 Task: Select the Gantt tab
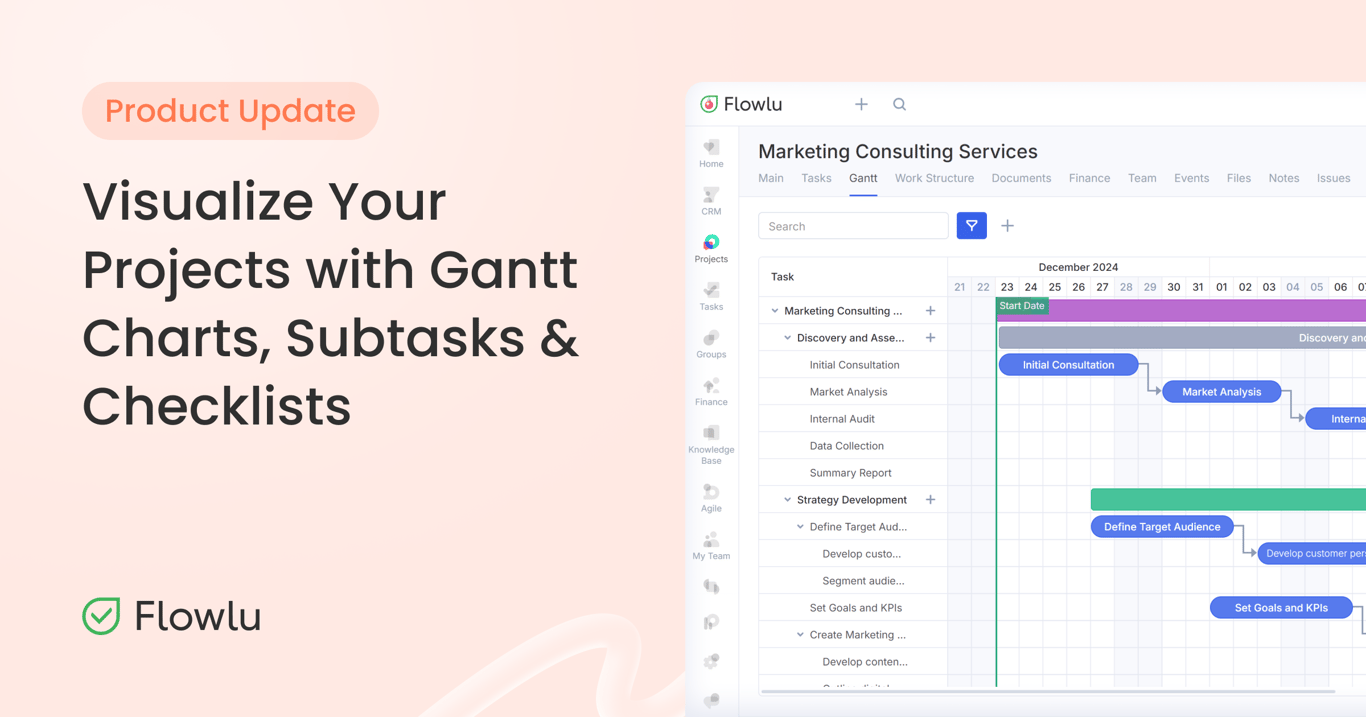tap(863, 178)
